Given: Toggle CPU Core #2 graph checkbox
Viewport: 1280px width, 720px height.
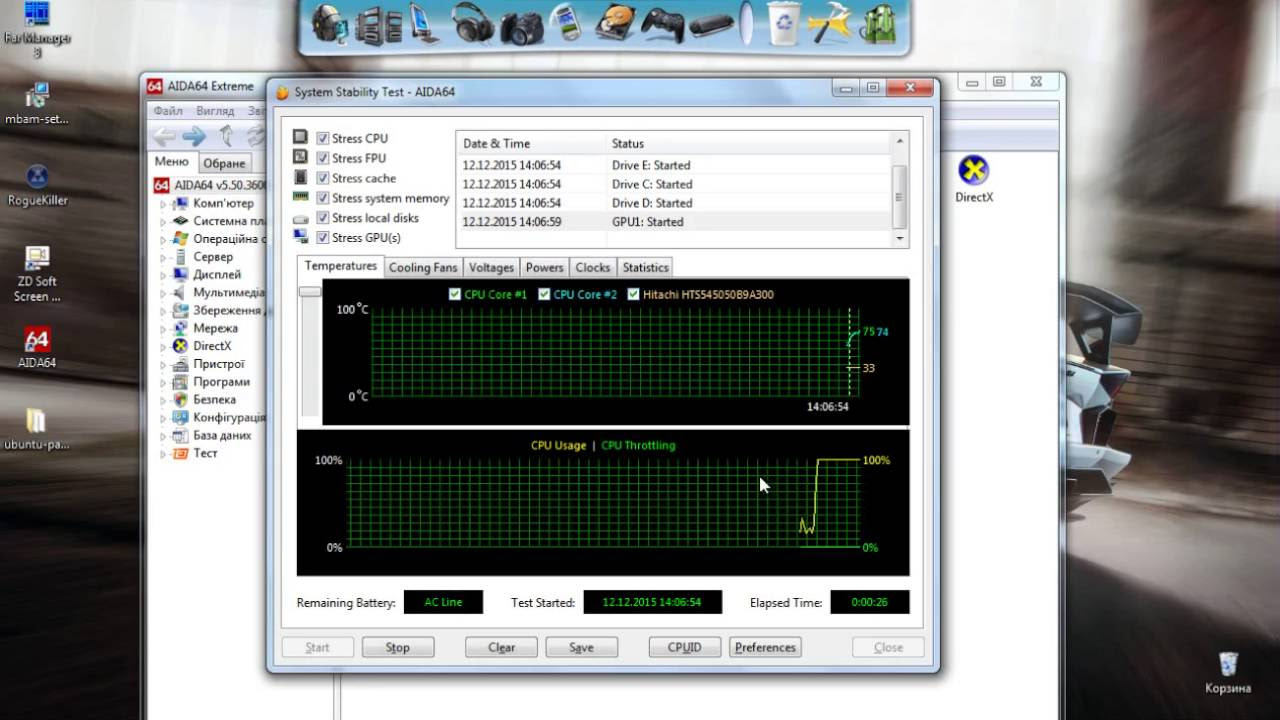Looking at the screenshot, I should pyautogui.click(x=544, y=294).
